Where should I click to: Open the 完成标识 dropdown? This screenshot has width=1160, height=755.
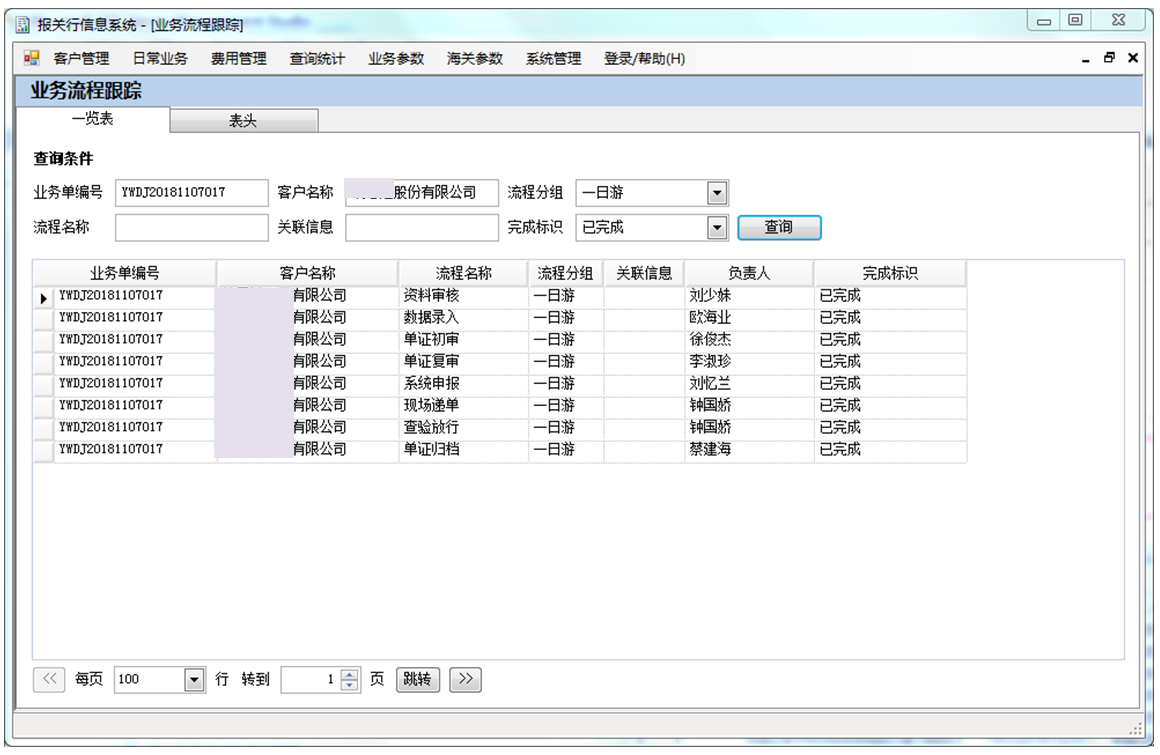point(716,228)
